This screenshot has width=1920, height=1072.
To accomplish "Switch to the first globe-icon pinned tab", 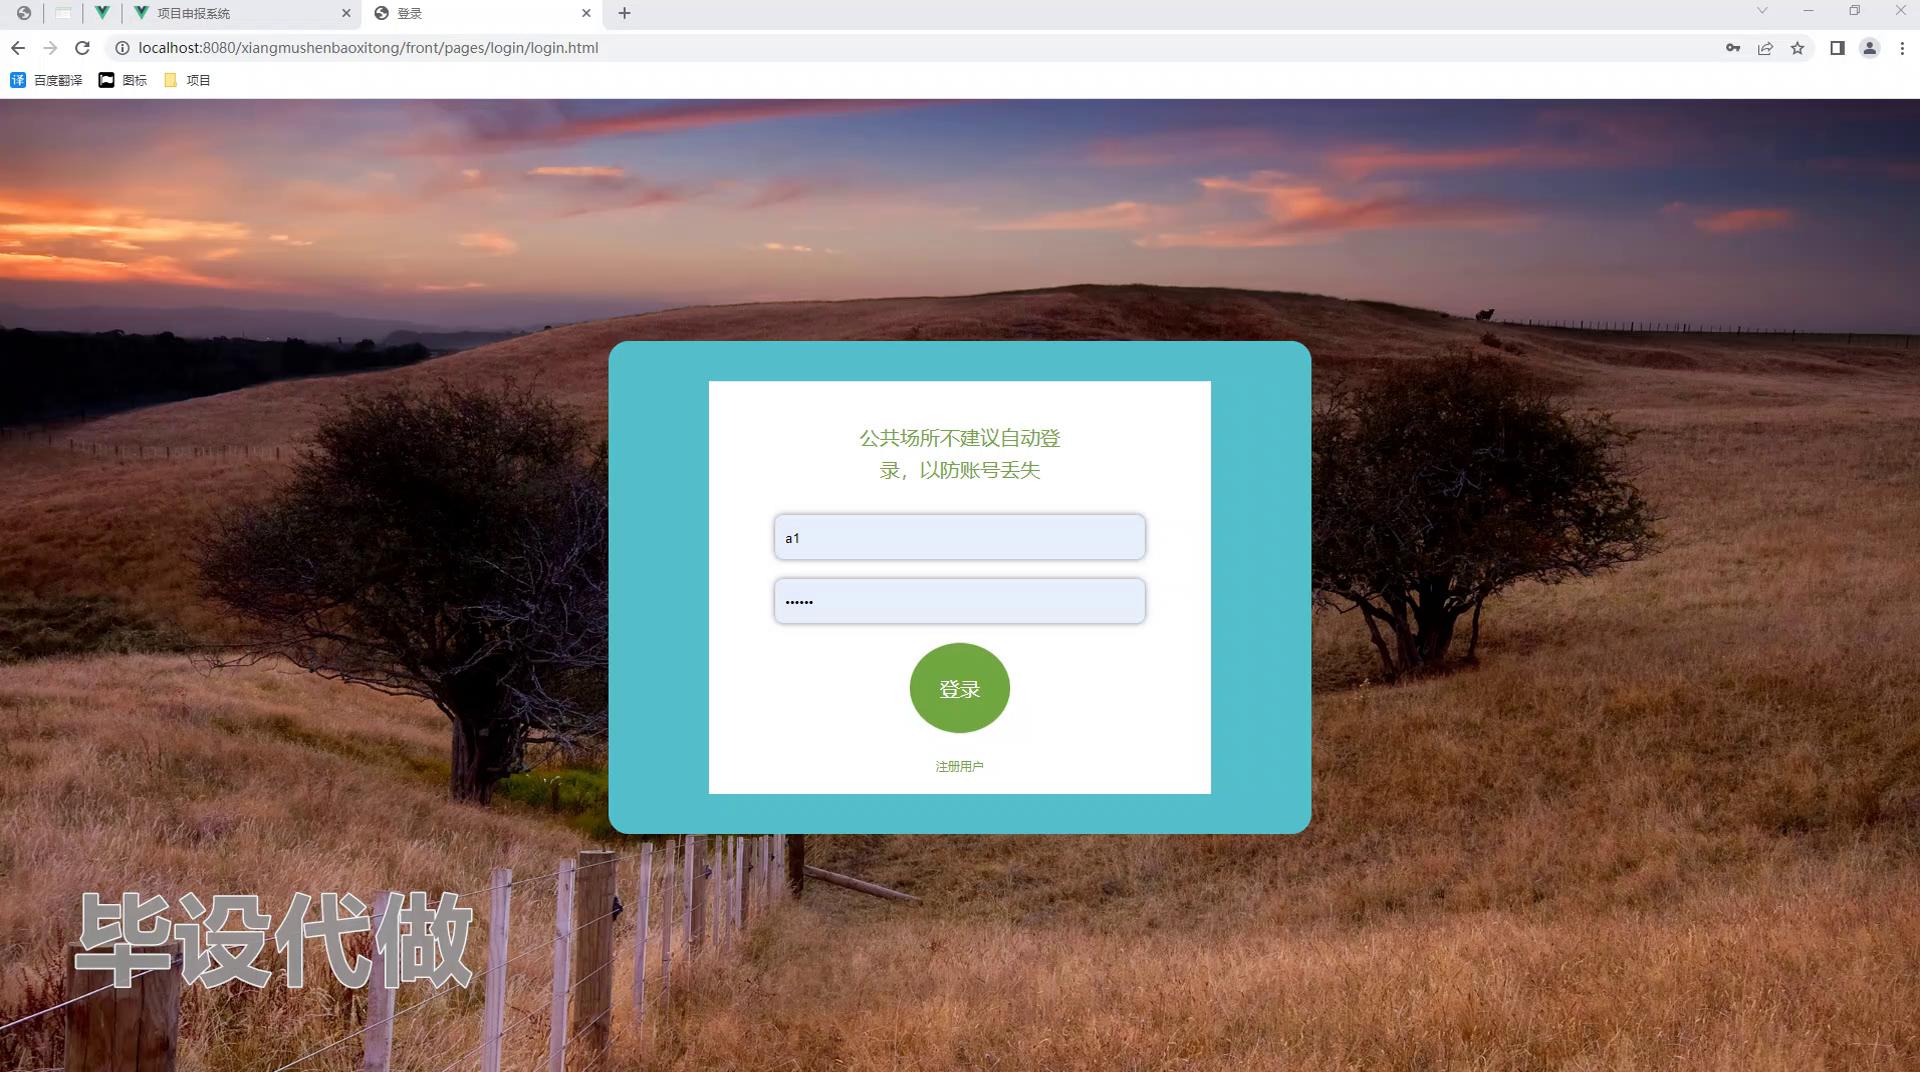I will (x=24, y=13).
